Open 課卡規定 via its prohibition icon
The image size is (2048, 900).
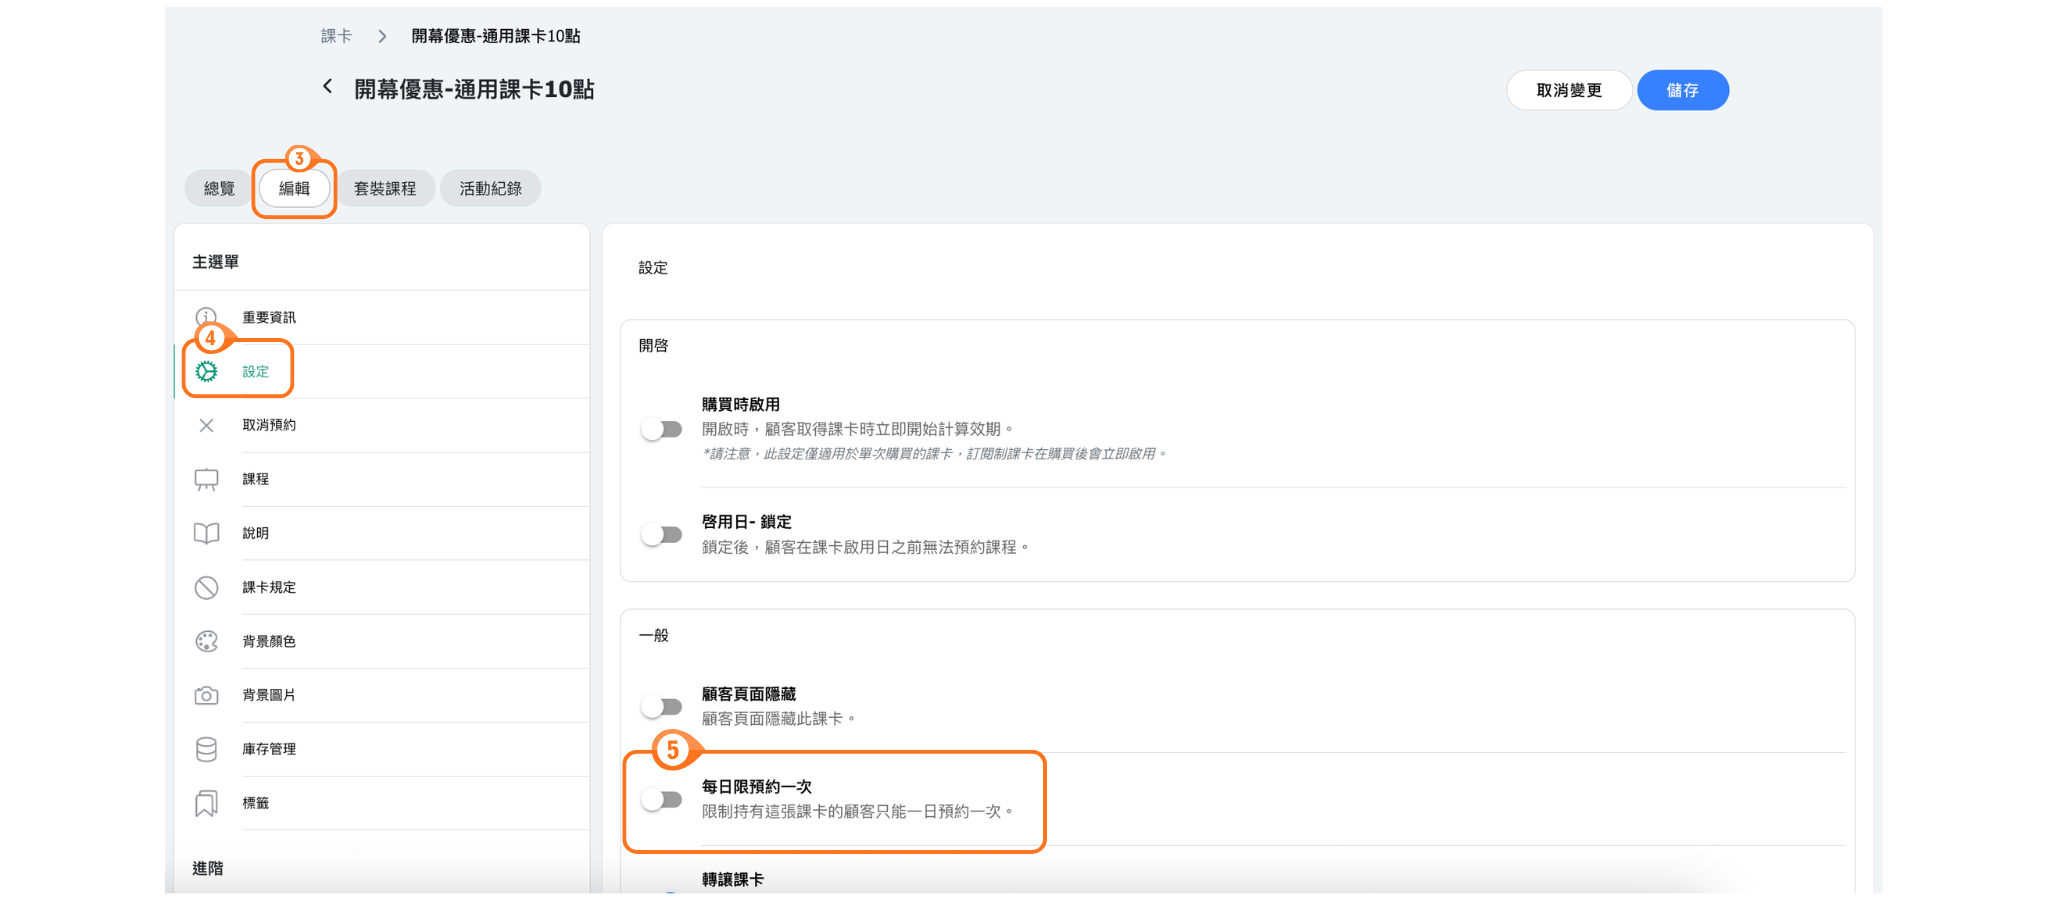[207, 588]
